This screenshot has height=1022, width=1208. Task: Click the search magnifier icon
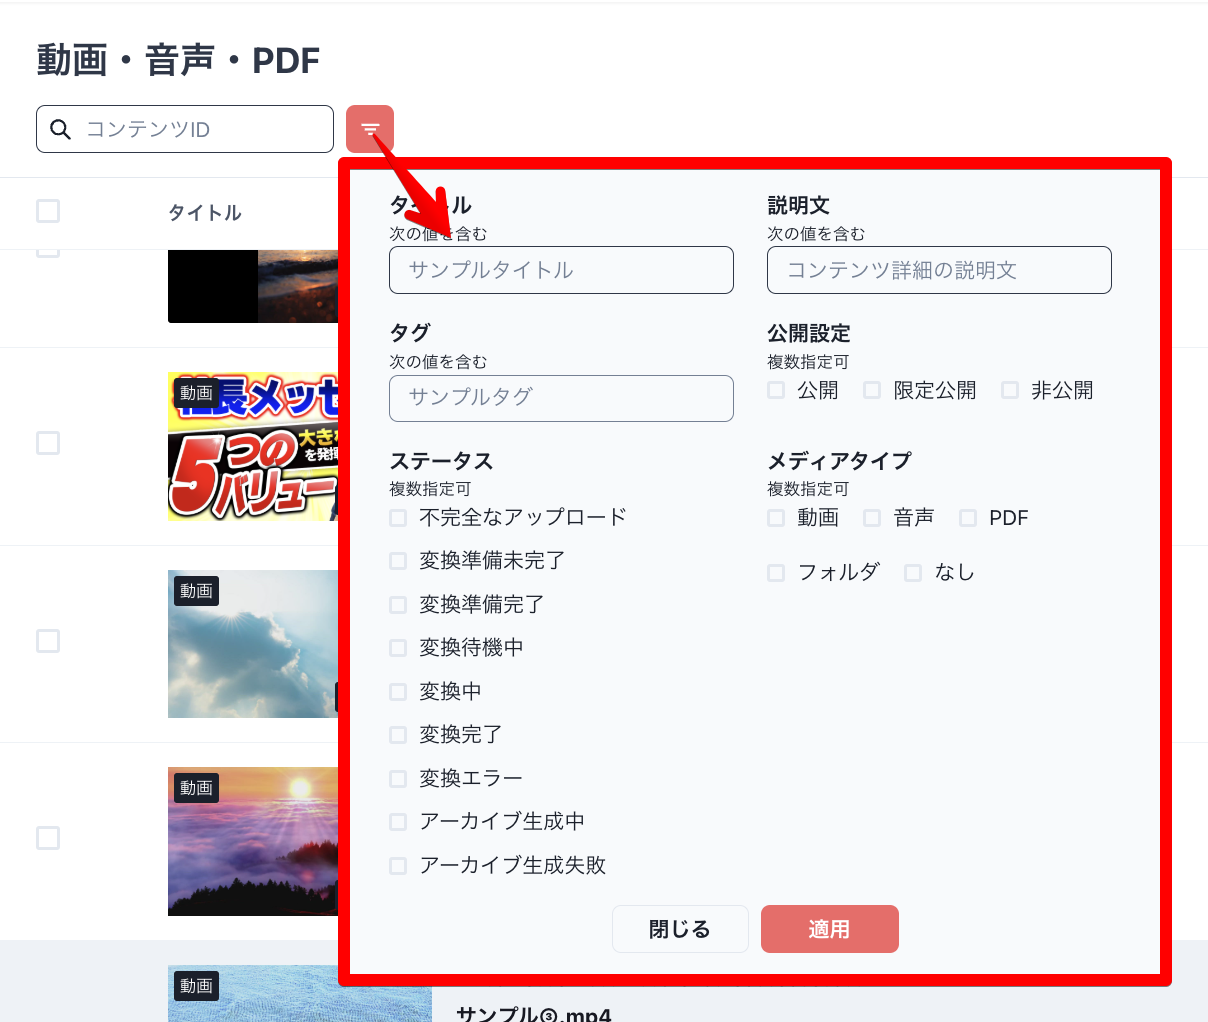tap(60, 129)
